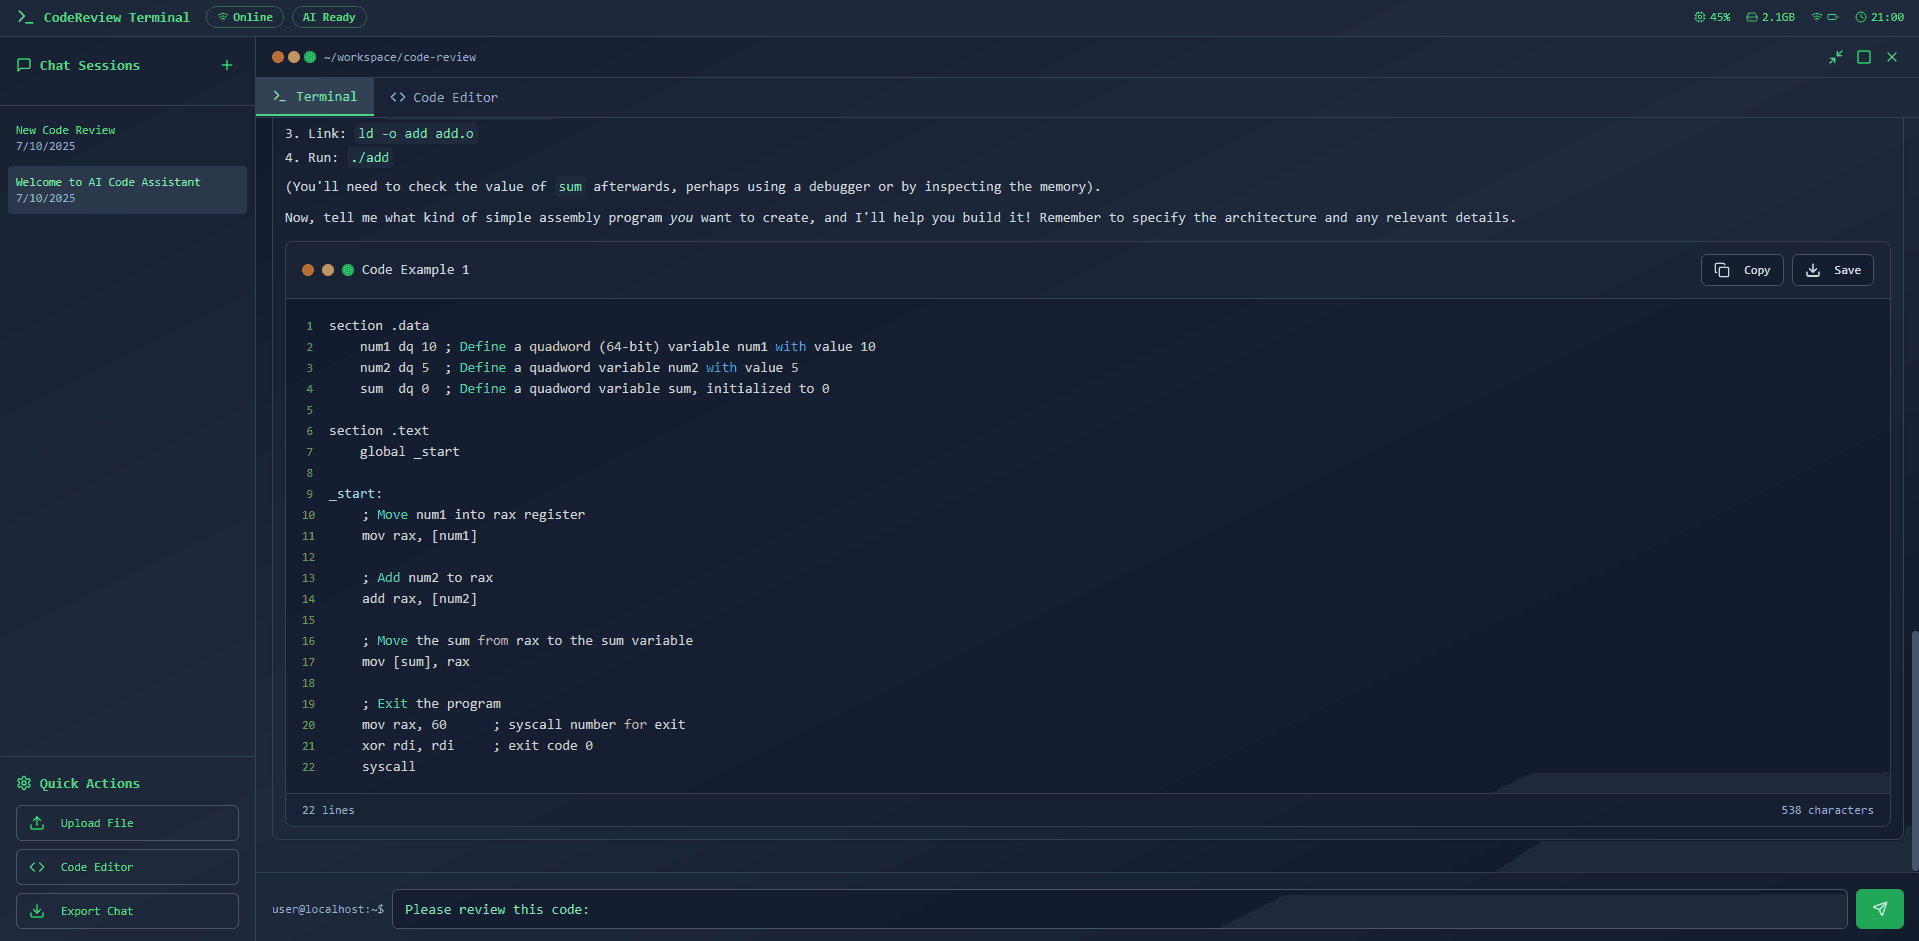Click the AI Ready badge

(329, 17)
